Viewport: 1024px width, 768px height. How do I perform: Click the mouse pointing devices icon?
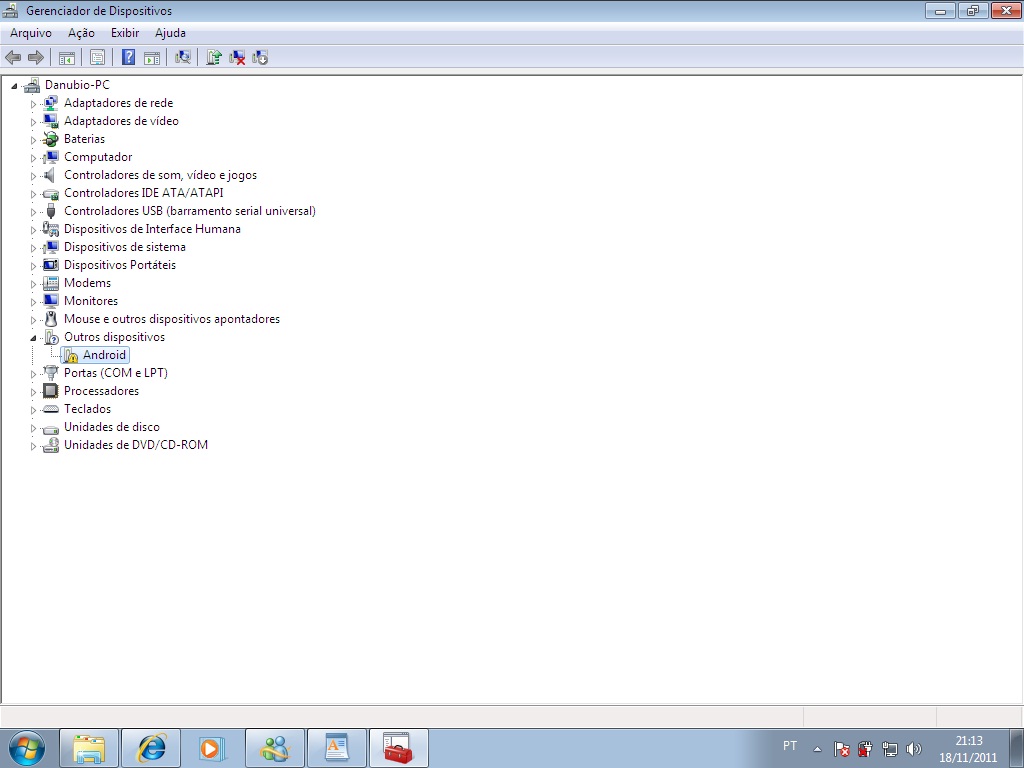[51, 319]
